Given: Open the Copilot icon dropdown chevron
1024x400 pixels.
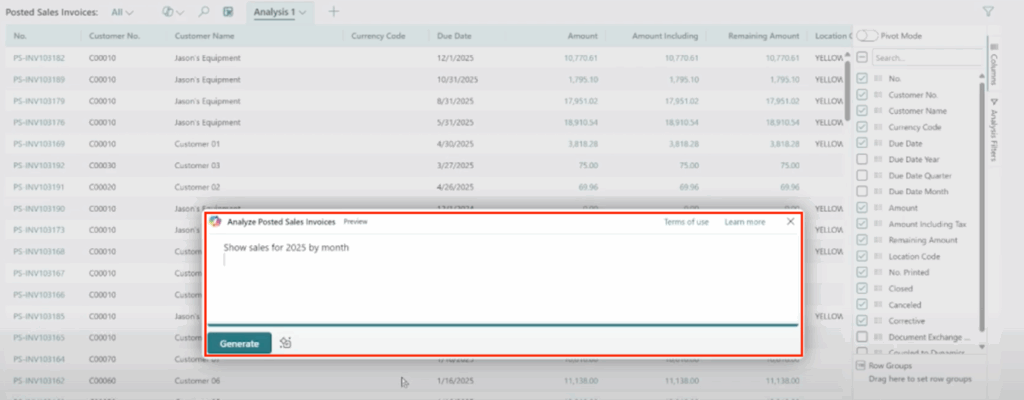Looking at the screenshot, I should [180, 12].
